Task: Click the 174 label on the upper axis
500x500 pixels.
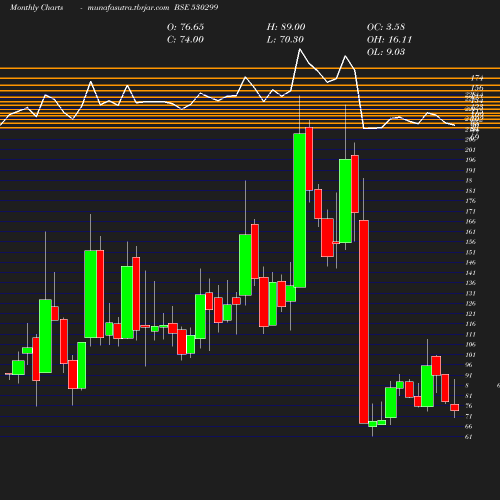Action: [x=477, y=78]
